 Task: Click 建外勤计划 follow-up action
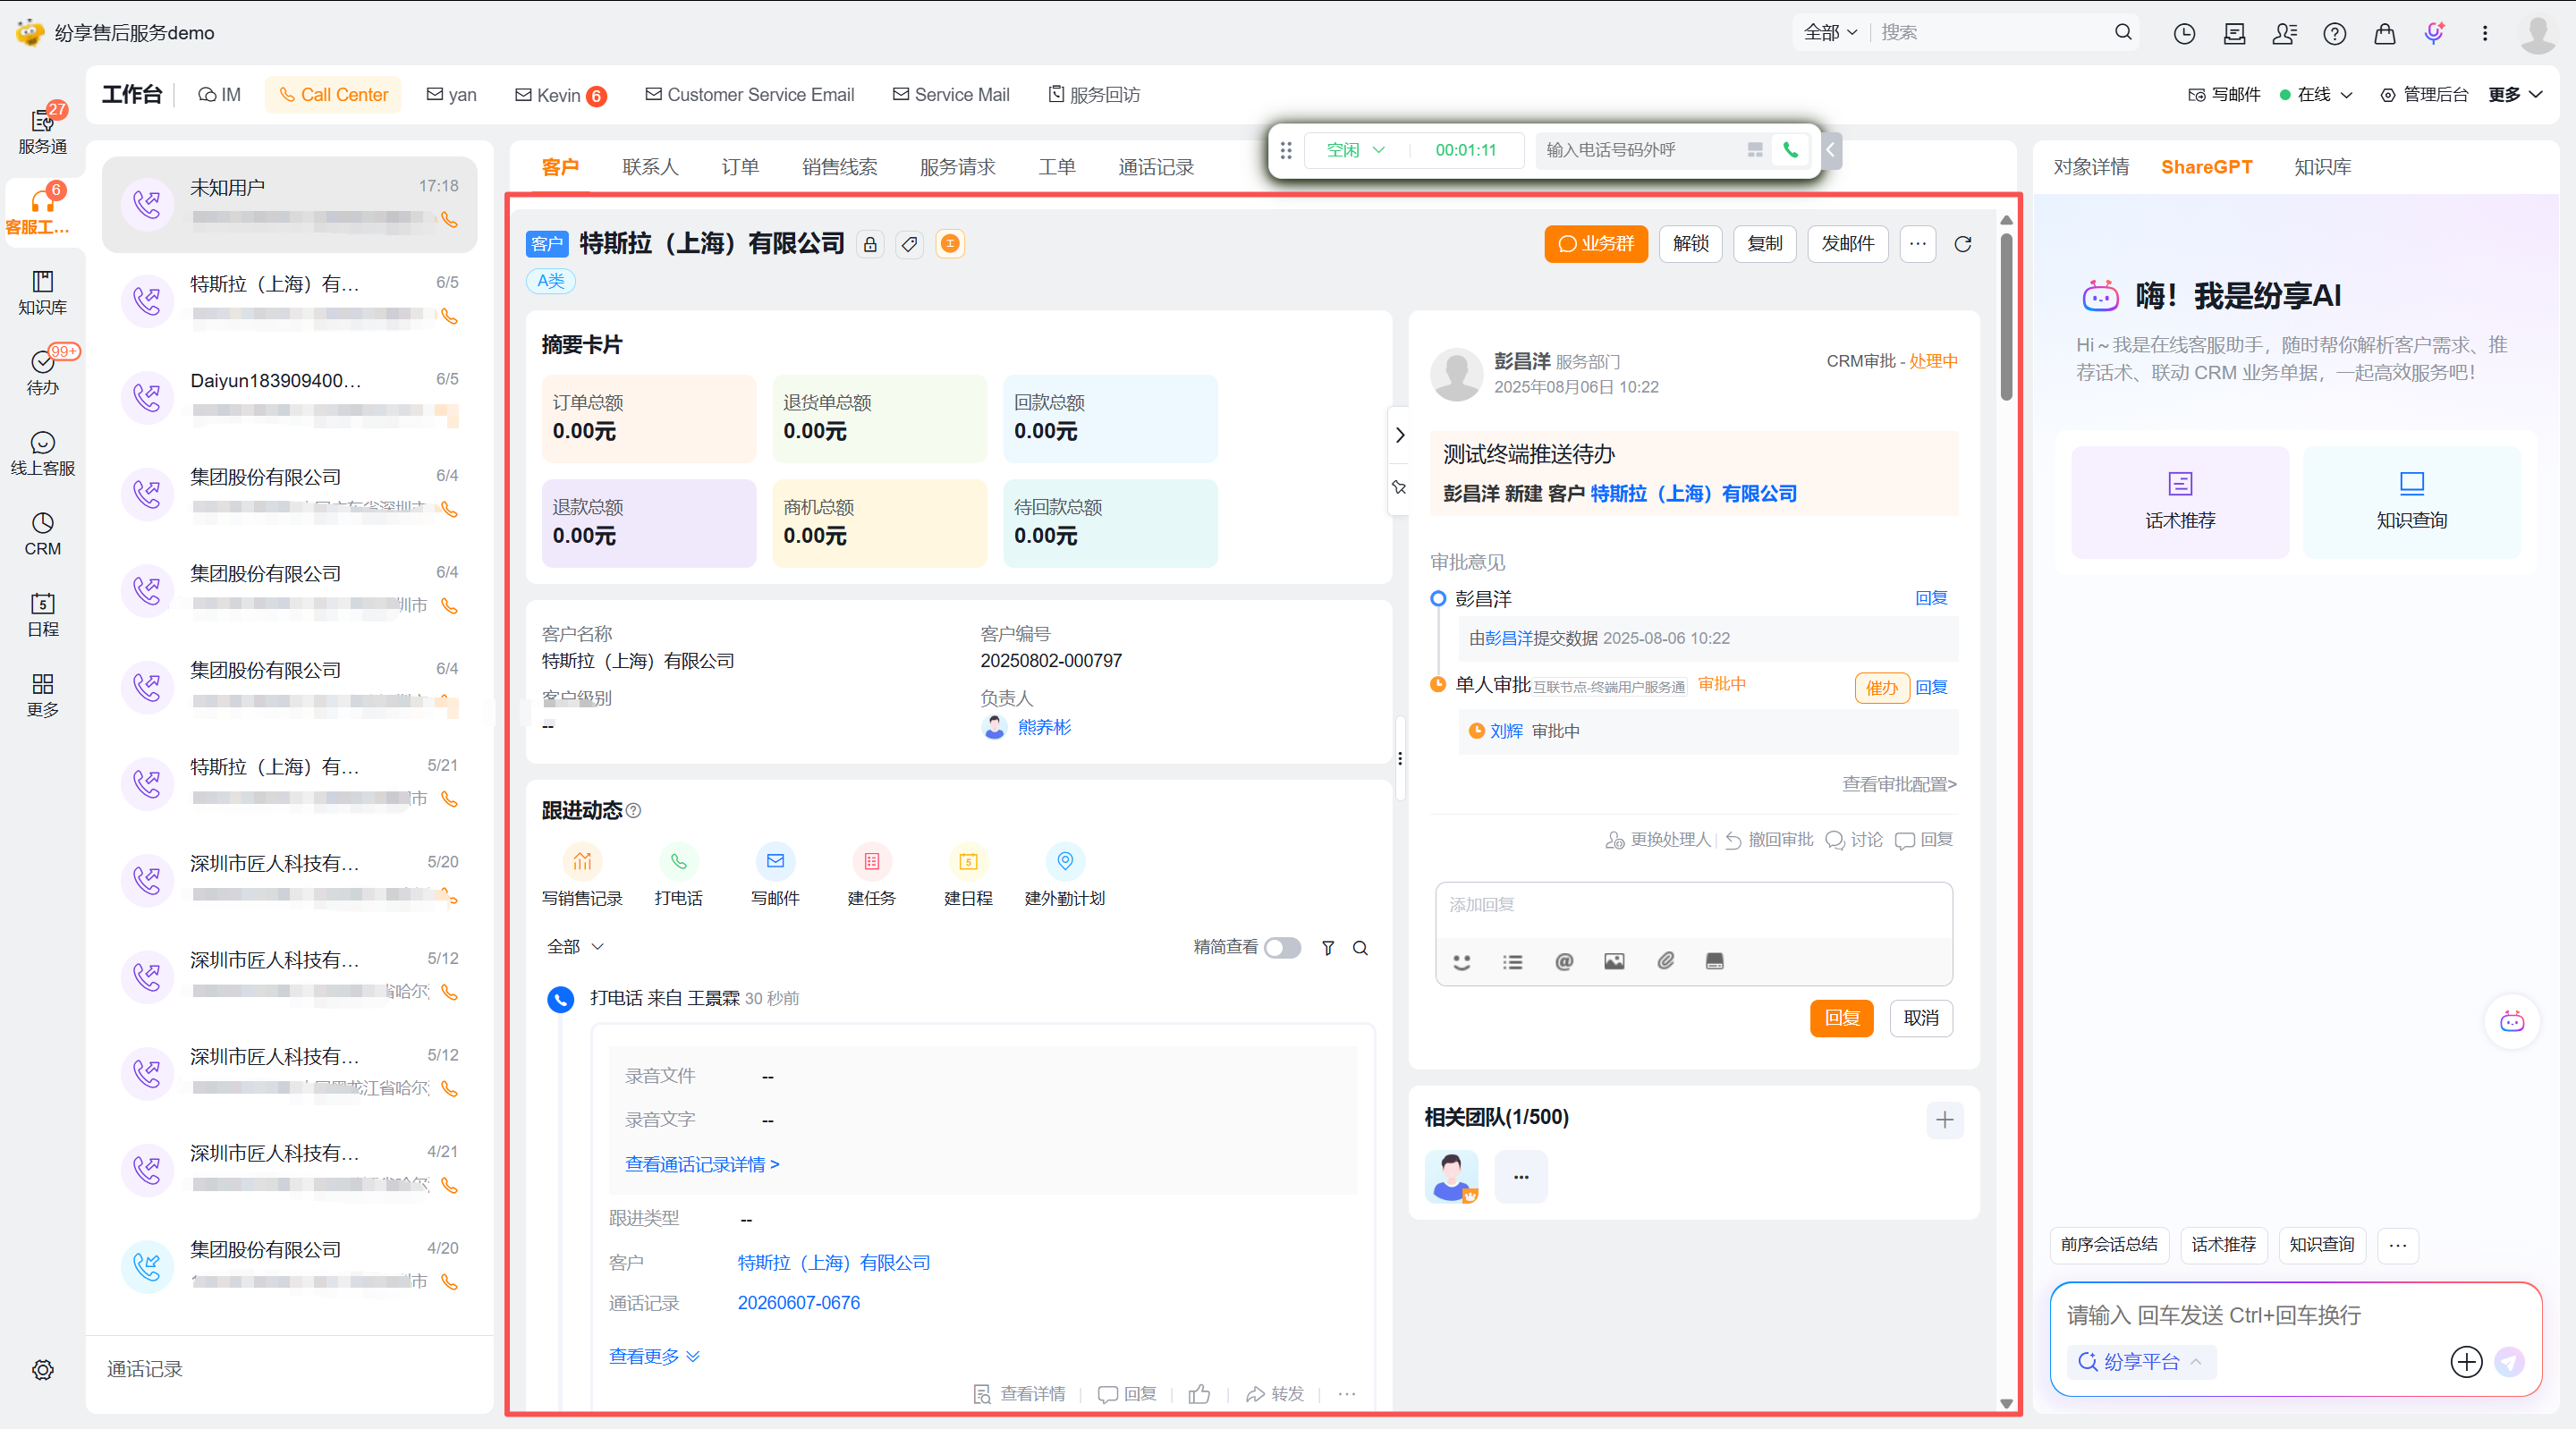1064,875
